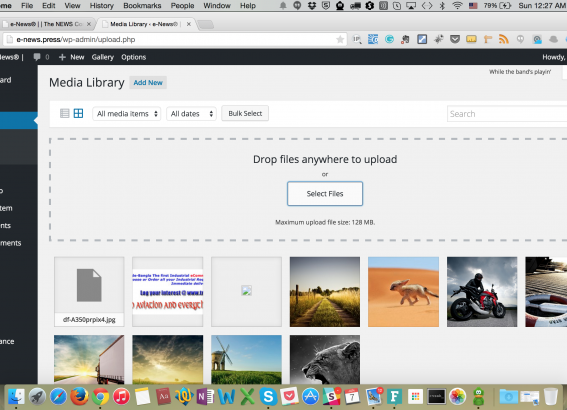The image size is (567, 410).
Task: Open the All media items filter
Action: [127, 114]
